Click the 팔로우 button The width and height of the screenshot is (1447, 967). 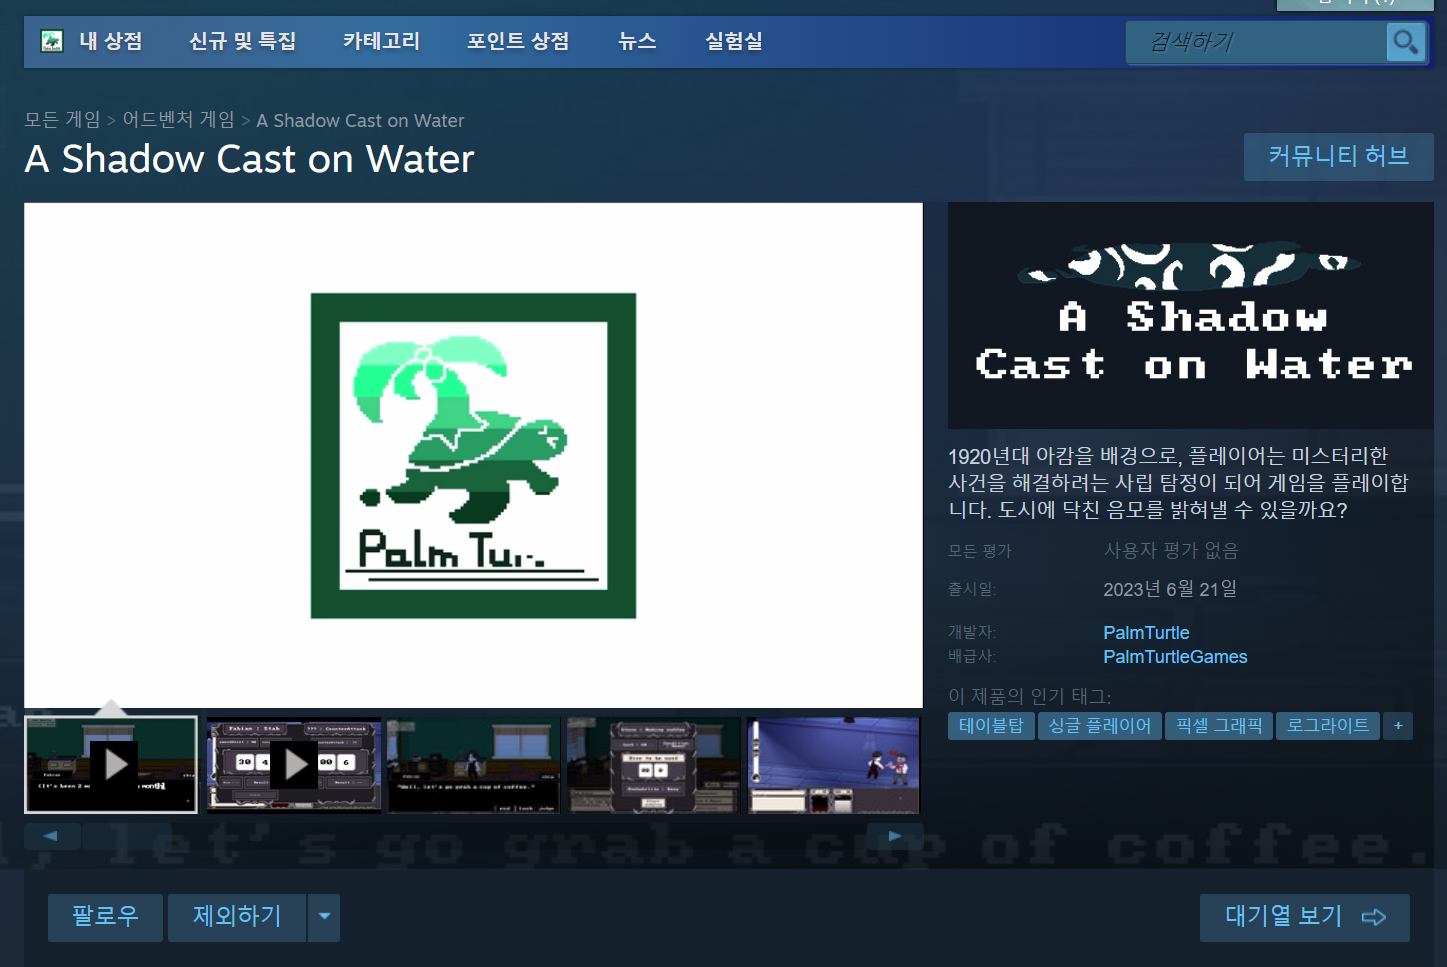pos(105,917)
